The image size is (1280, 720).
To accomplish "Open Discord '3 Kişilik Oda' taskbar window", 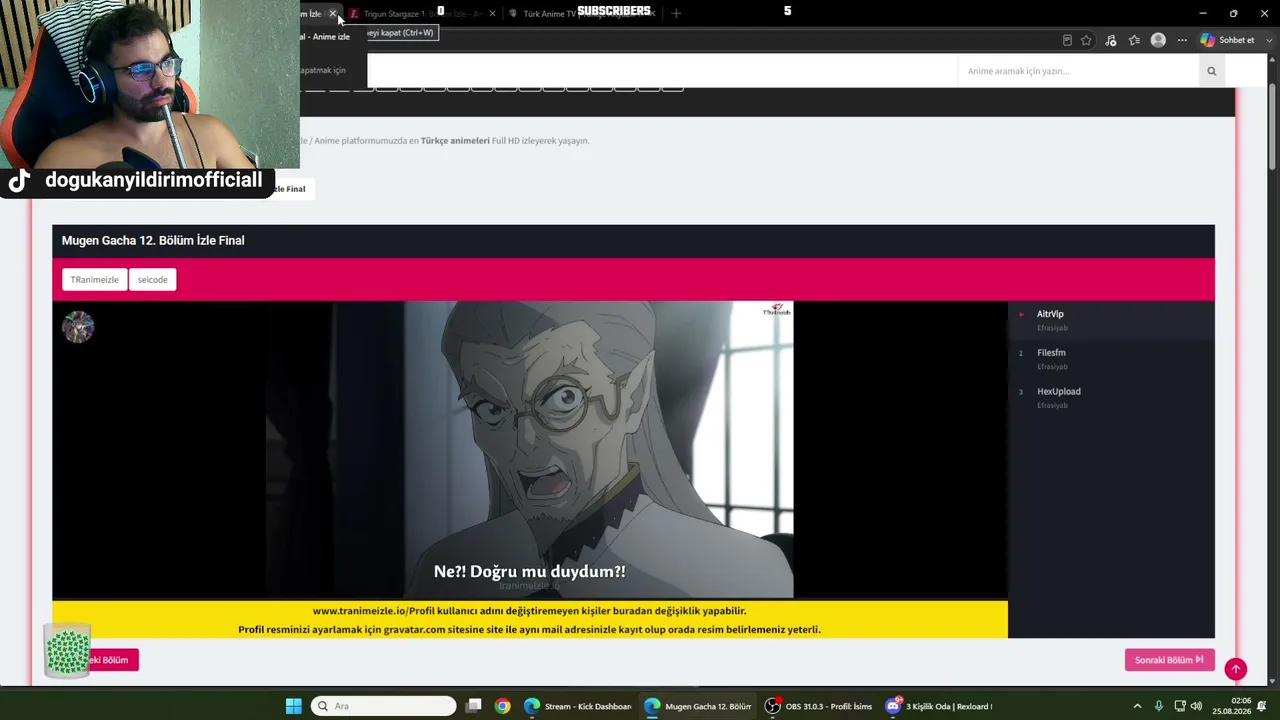I will (938, 706).
